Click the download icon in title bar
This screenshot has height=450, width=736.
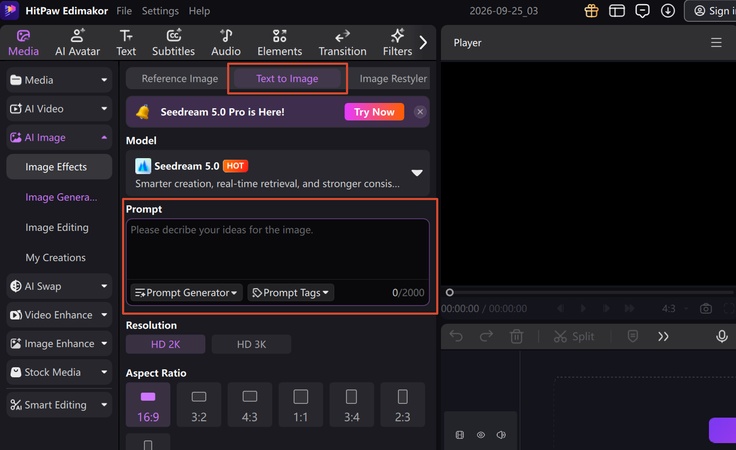668,11
